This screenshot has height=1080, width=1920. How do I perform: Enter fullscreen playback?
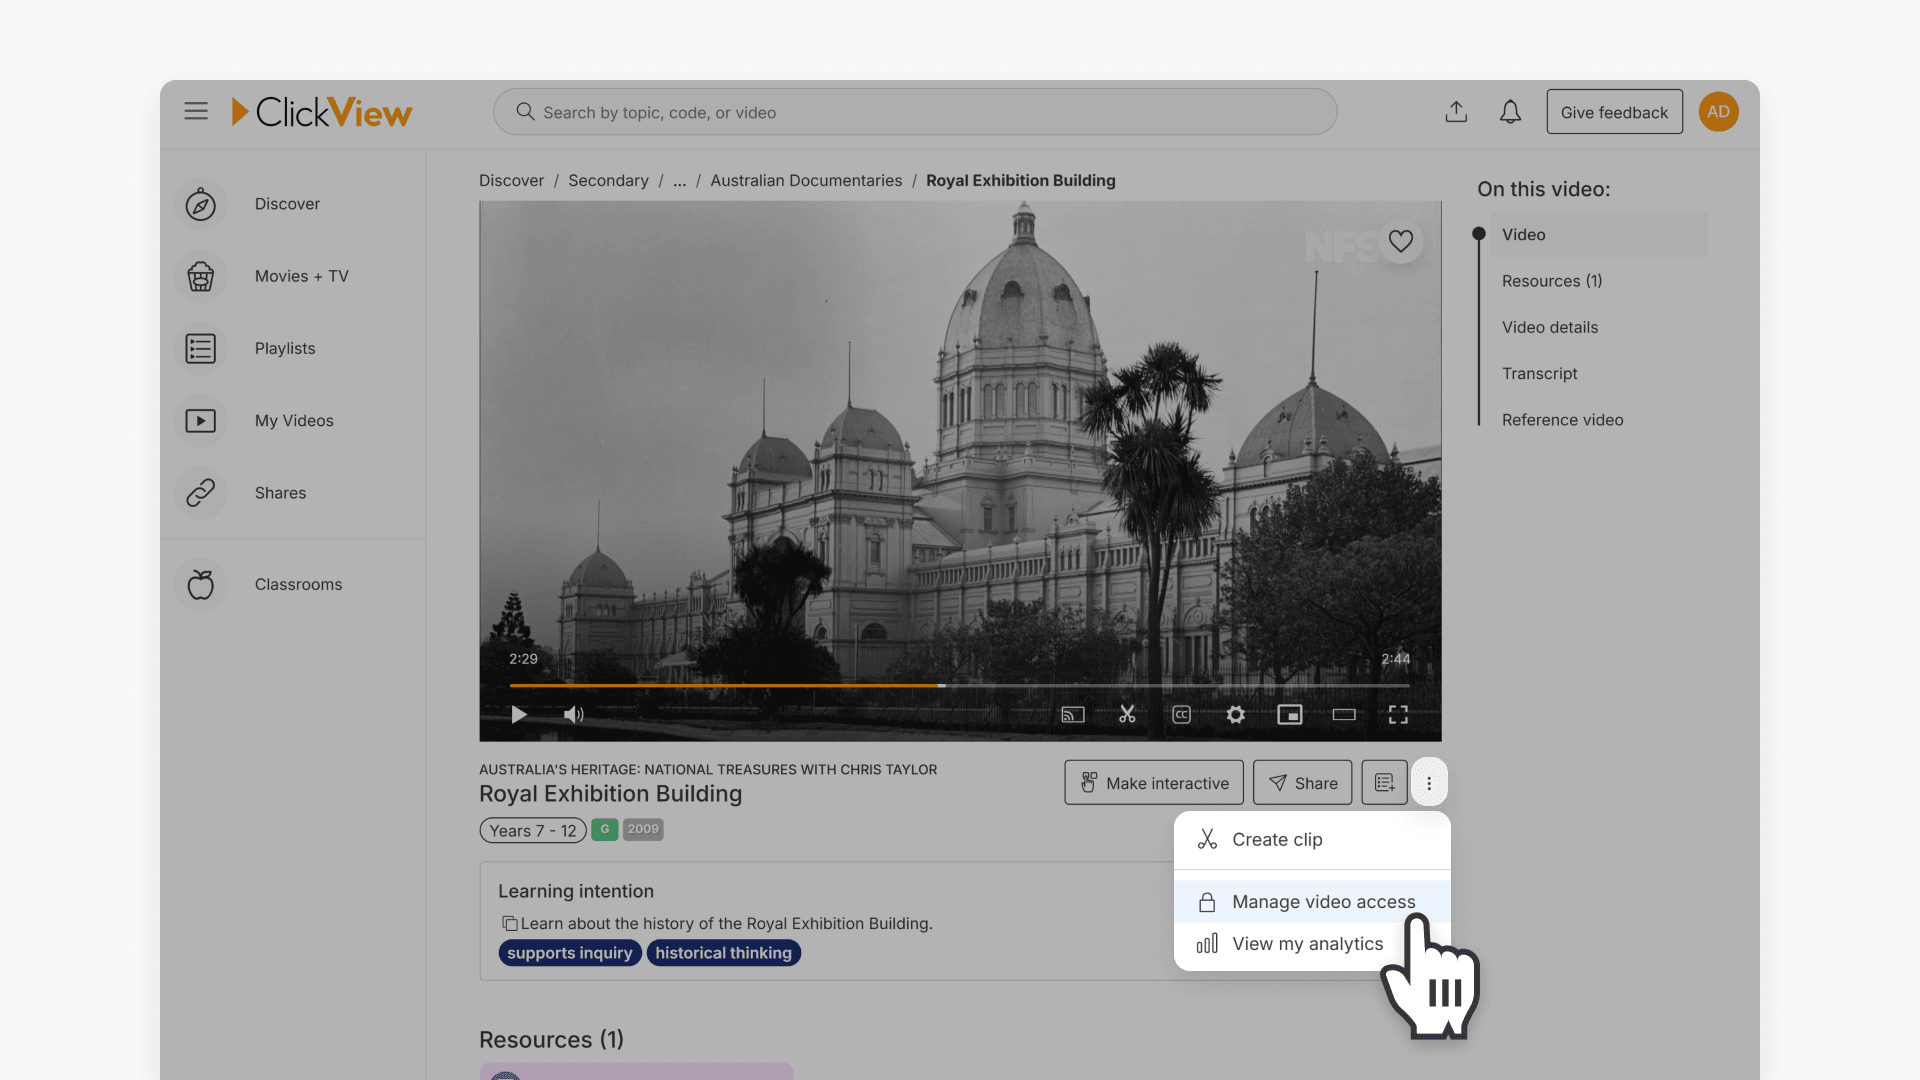(1399, 714)
